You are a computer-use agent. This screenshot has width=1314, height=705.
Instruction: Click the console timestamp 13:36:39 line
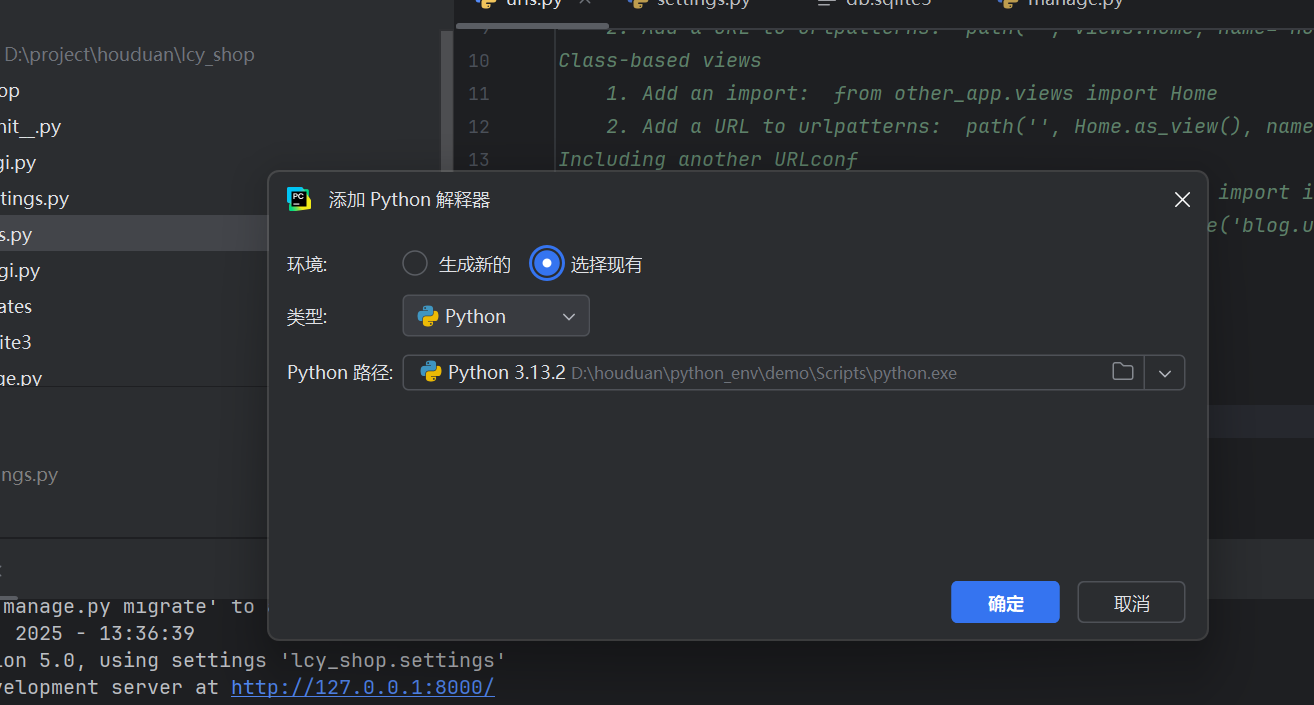(x=97, y=633)
